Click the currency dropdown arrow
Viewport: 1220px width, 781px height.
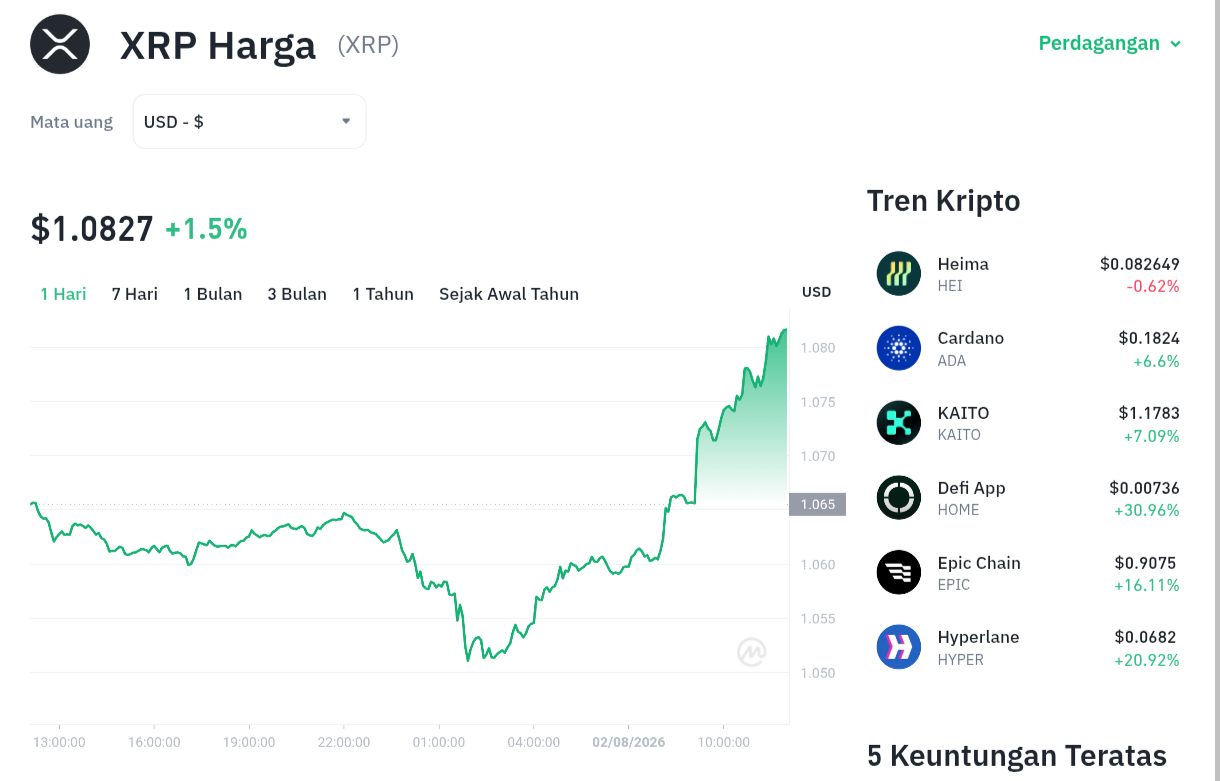click(x=346, y=121)
